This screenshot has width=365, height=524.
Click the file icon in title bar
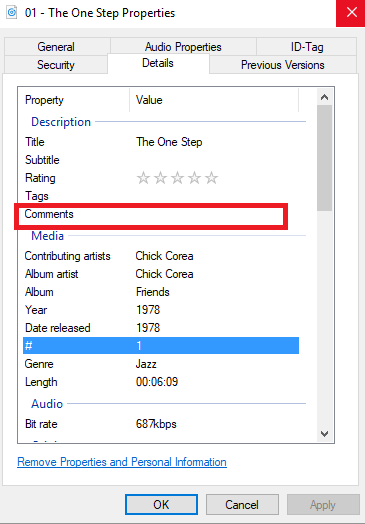(x=12, y=13)
